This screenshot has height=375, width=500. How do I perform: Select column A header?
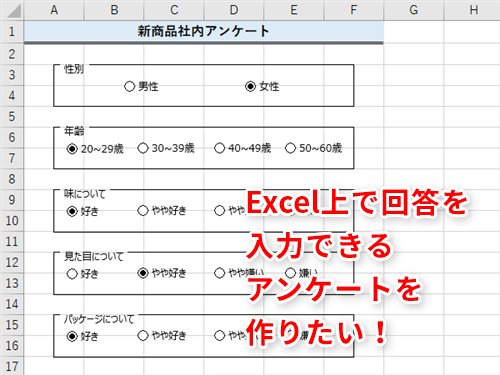tap(54, 10)
